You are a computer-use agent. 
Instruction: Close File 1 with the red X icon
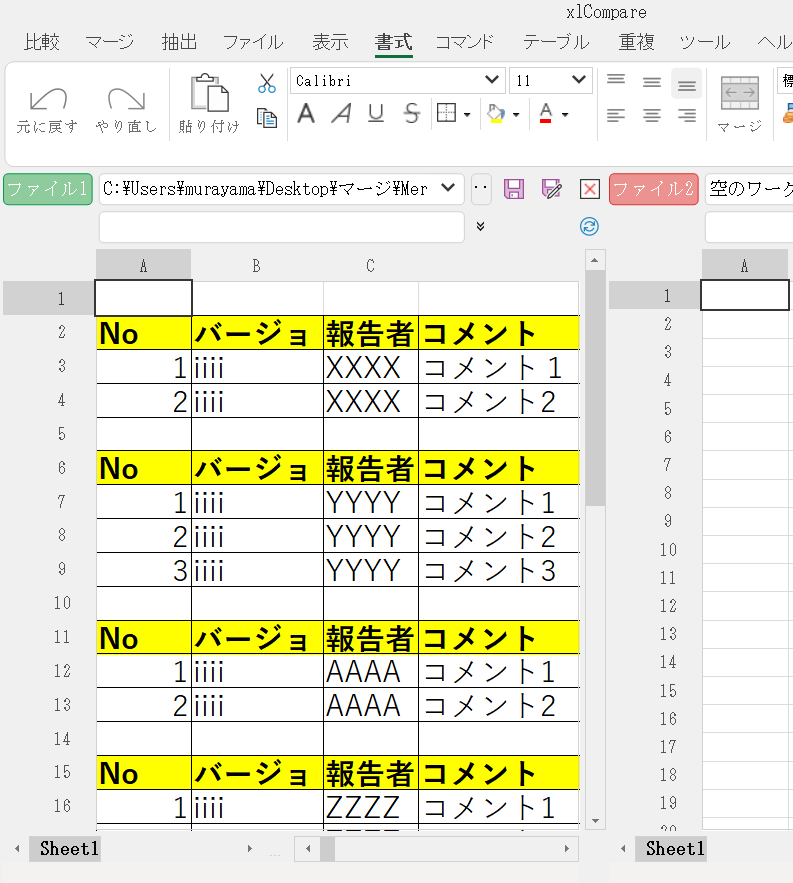[x=590, y=189]
